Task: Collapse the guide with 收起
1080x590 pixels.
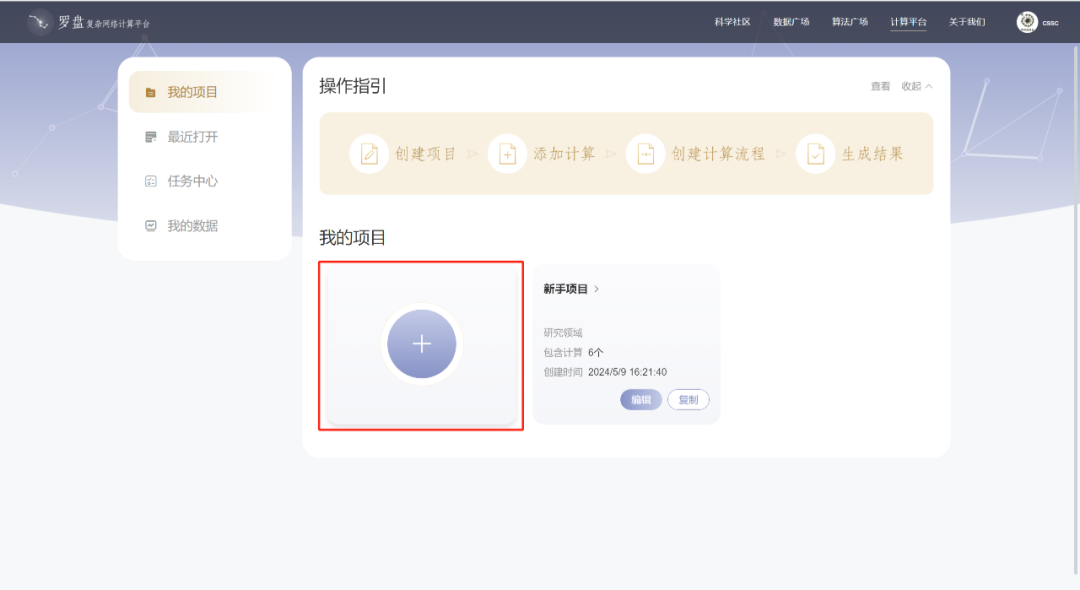Action: coord(916,86)
